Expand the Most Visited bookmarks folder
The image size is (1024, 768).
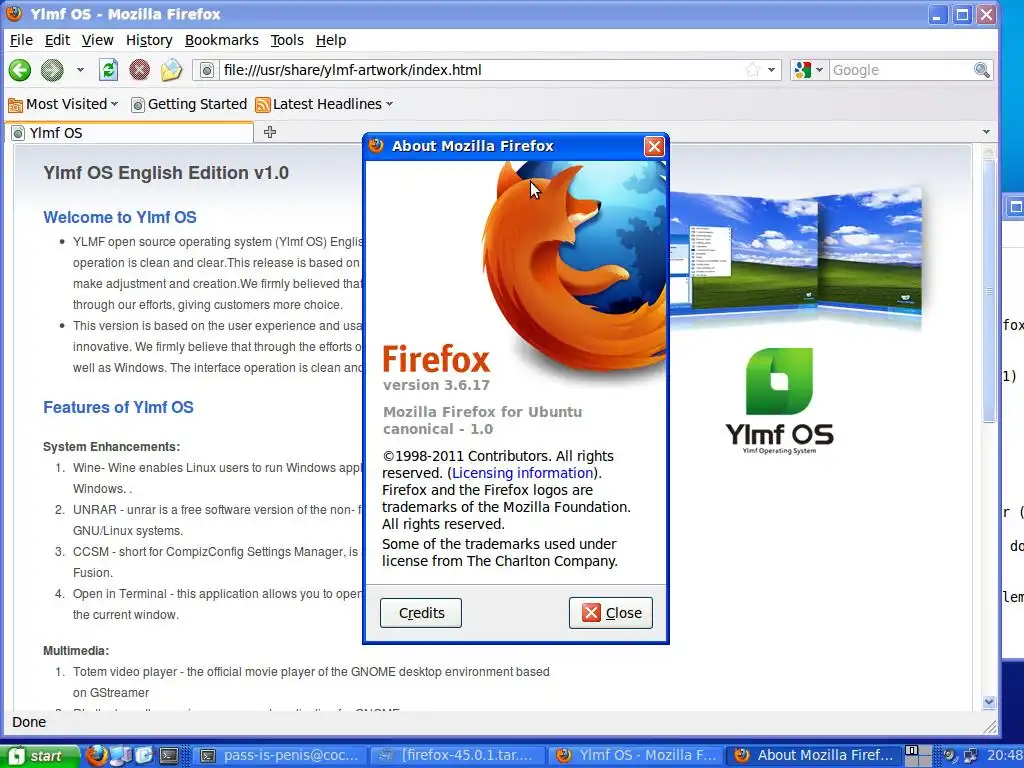(x=63, y=104)
